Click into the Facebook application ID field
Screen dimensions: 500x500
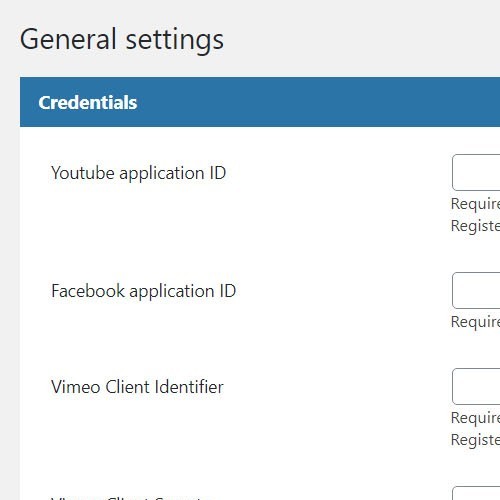tap(476, 290)
